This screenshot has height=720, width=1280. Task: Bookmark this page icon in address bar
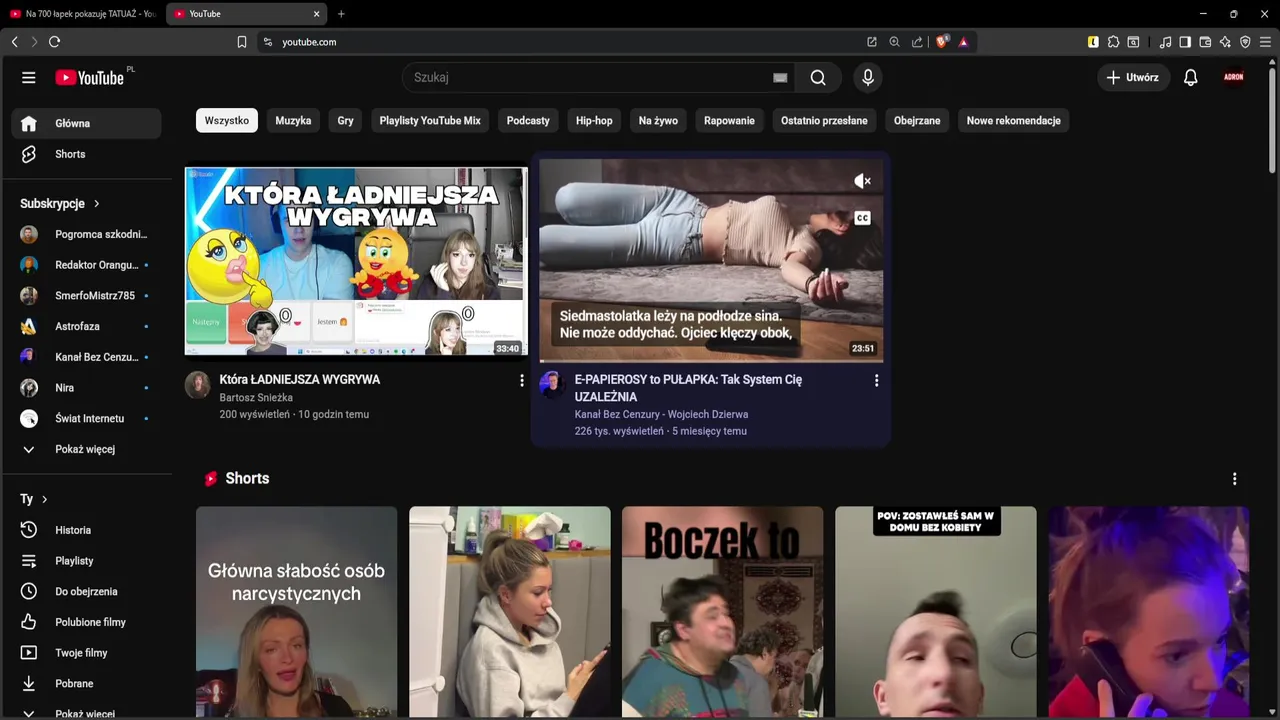(241, 42)
